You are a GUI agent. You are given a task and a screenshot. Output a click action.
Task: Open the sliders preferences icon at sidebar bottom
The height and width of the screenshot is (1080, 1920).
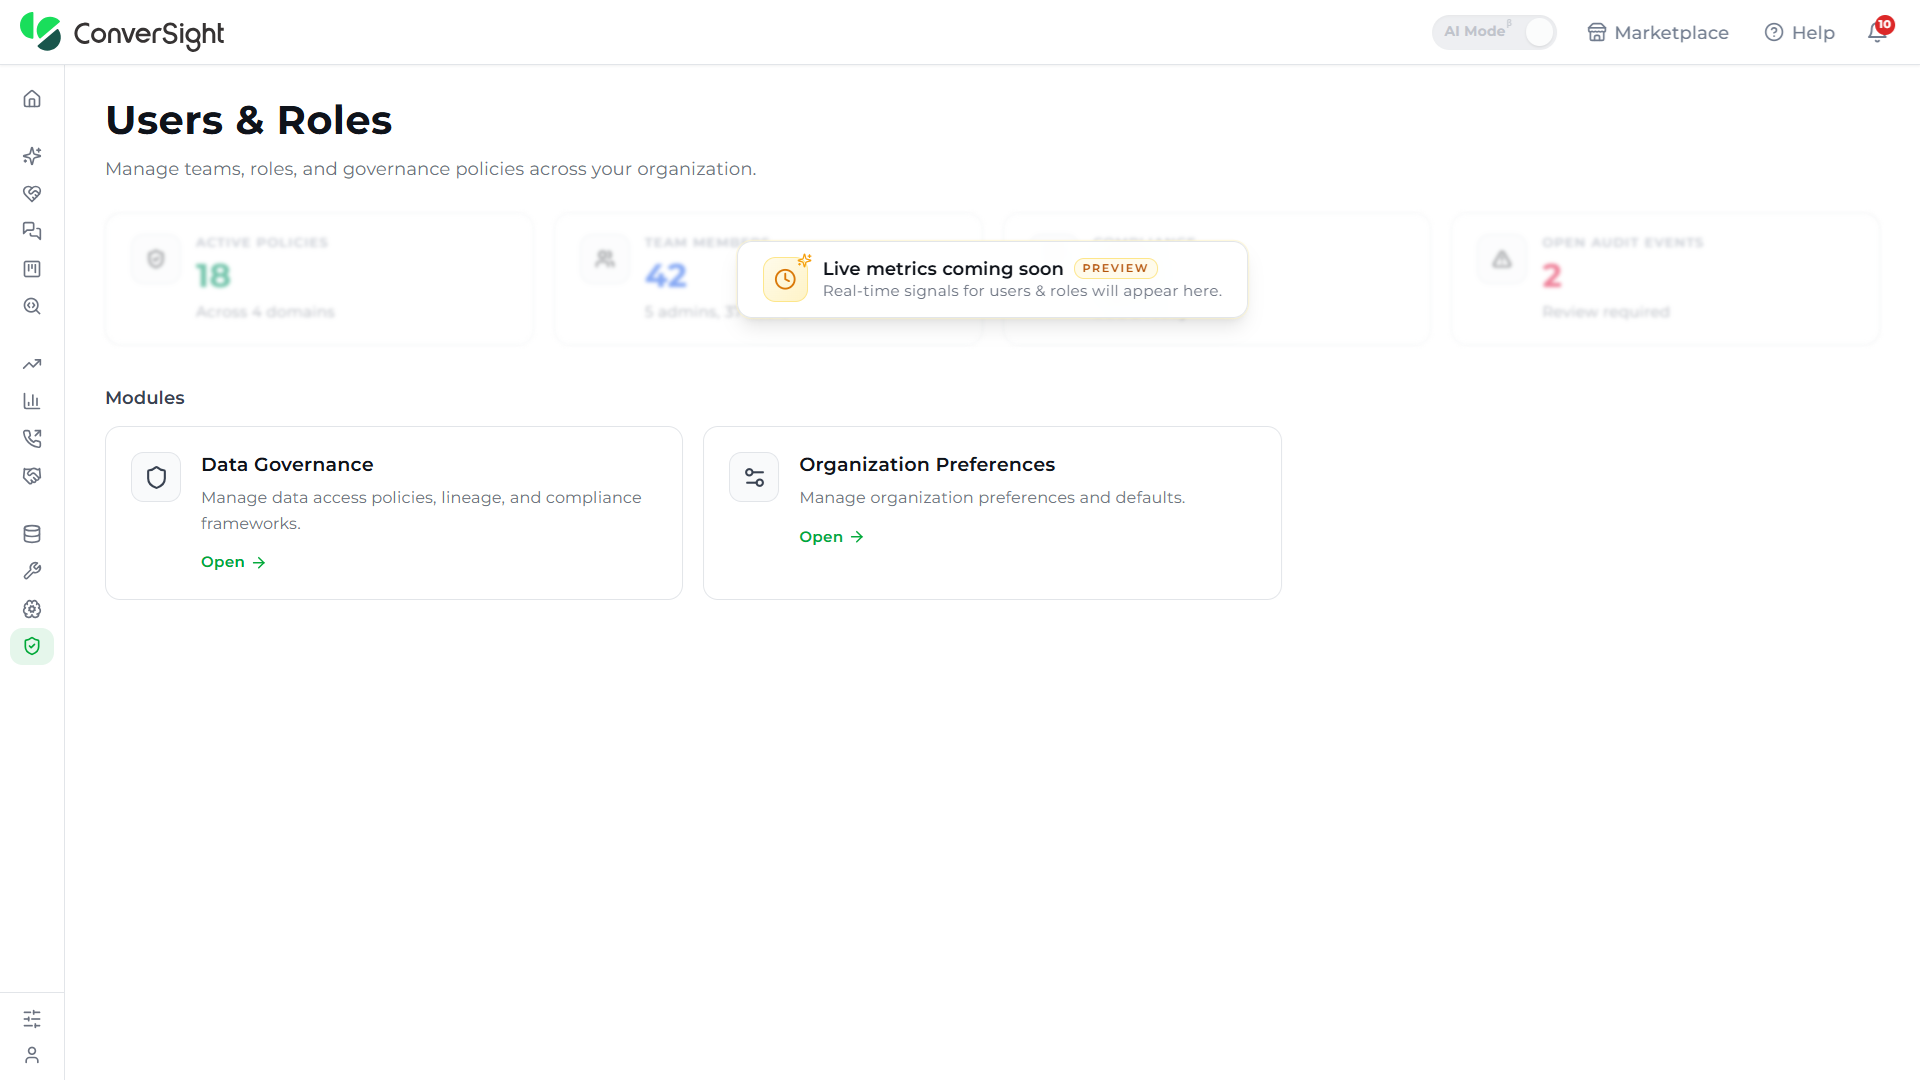pyautogui.click(x=32, y=1019)
